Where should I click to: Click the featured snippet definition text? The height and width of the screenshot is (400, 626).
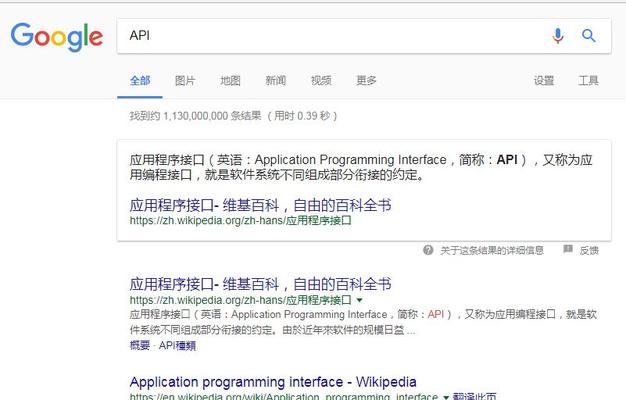361,167
